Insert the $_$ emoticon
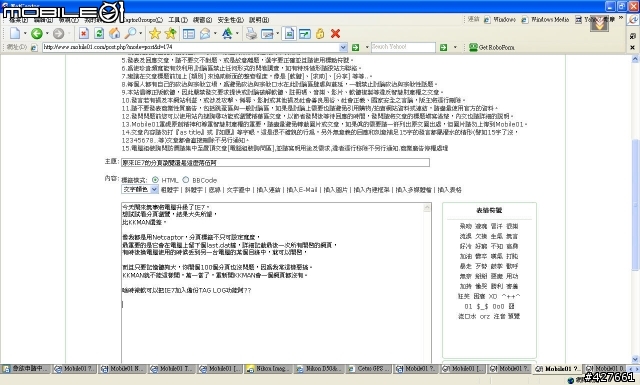 [482, 307]
